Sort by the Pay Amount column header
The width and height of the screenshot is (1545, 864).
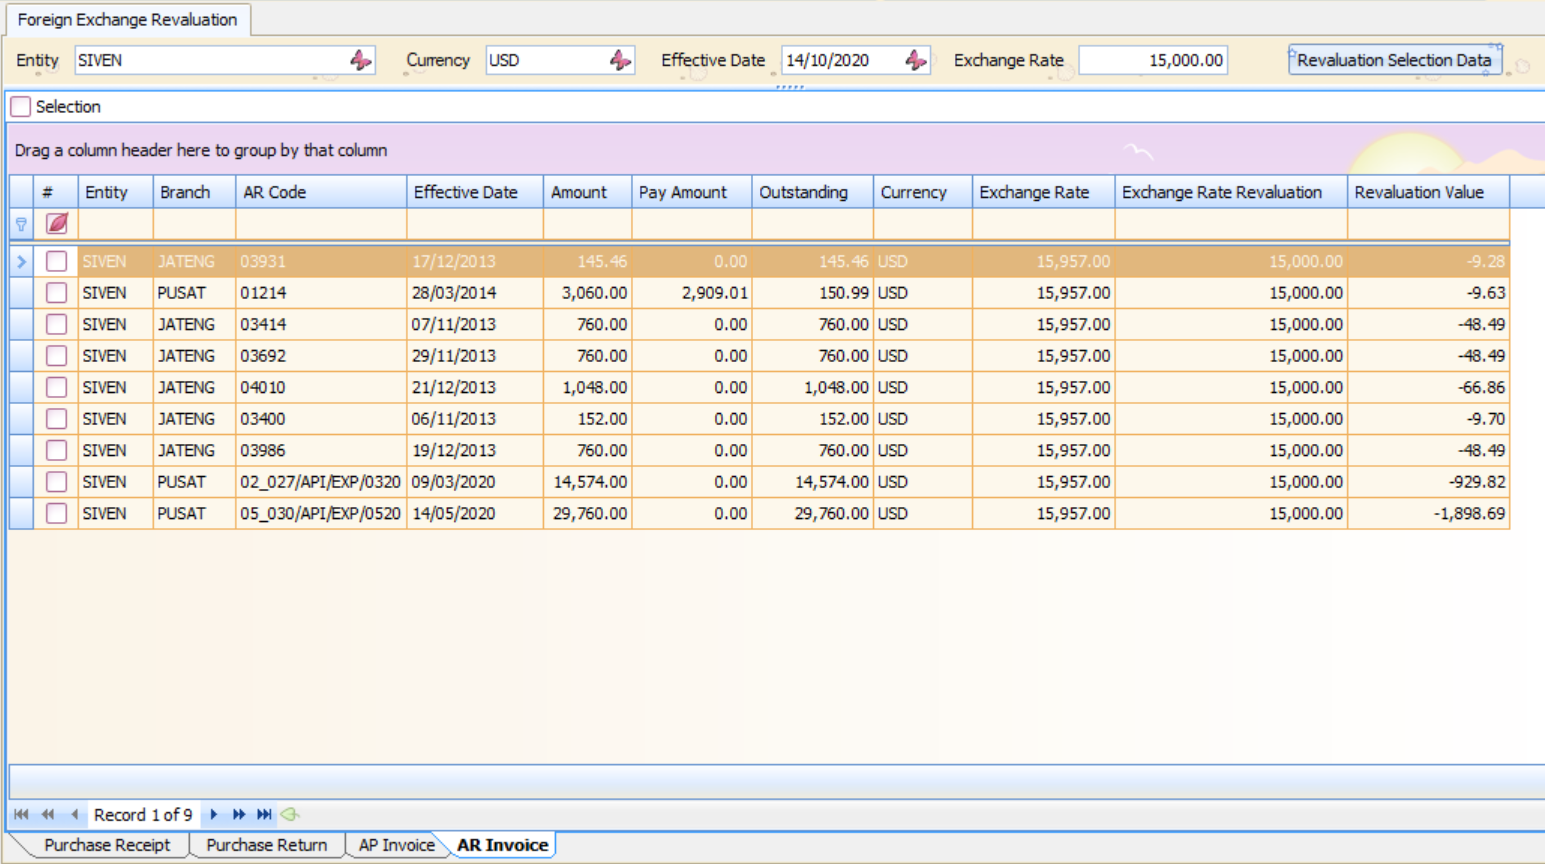(x=692, y=192)
